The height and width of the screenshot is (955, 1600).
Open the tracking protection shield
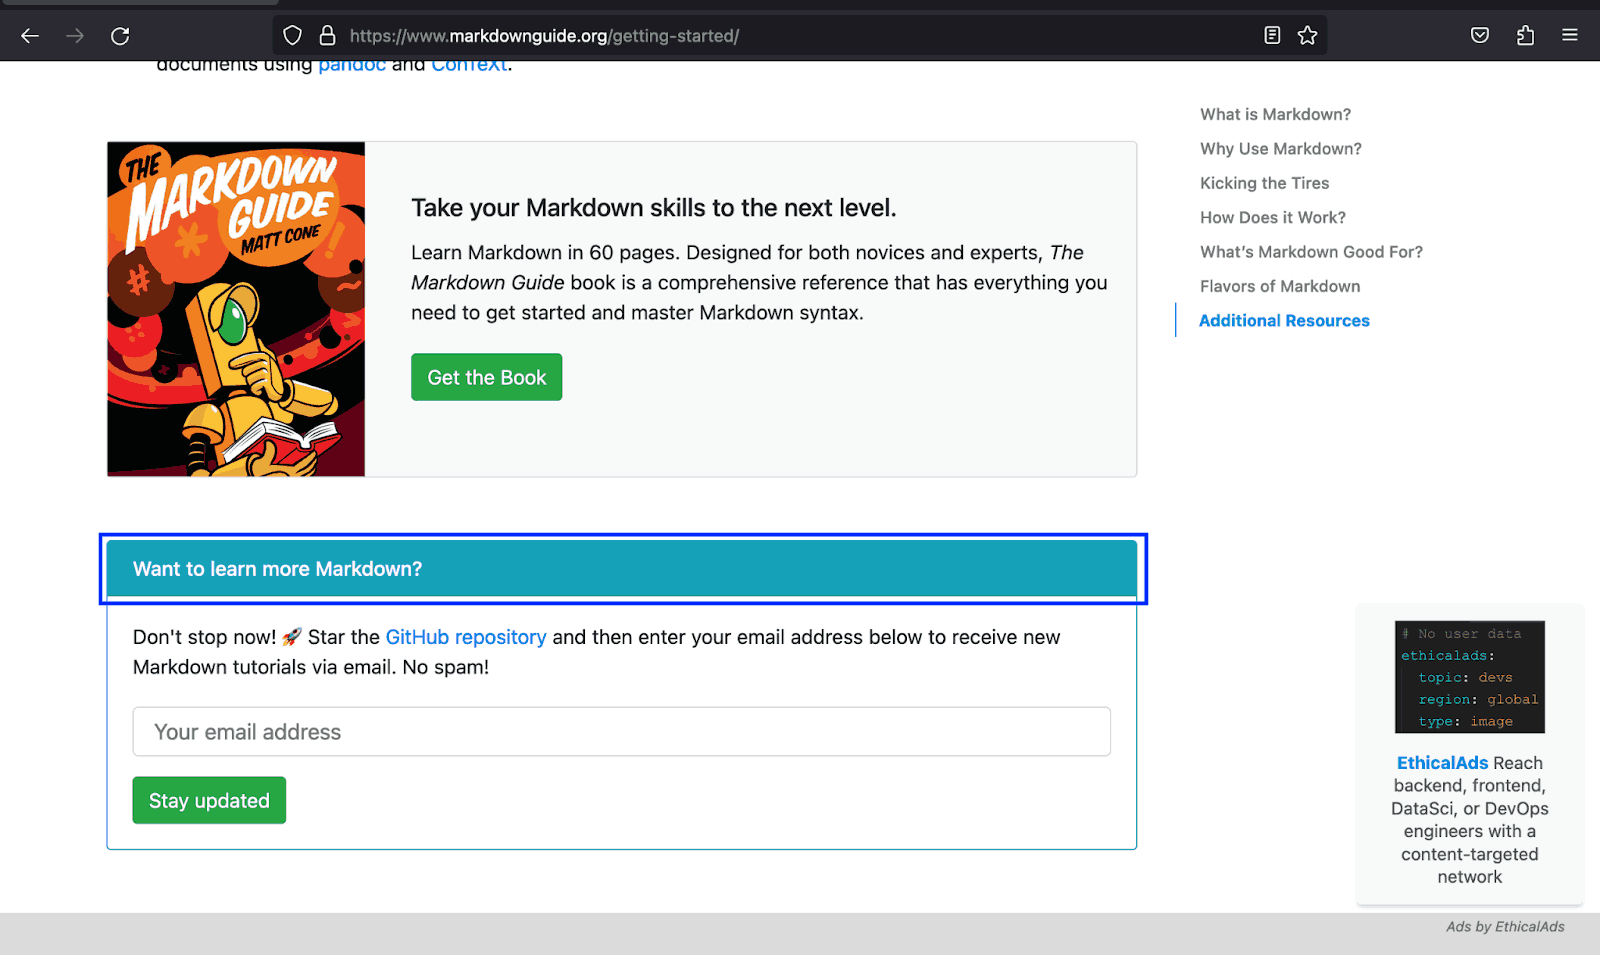[291, 35]
